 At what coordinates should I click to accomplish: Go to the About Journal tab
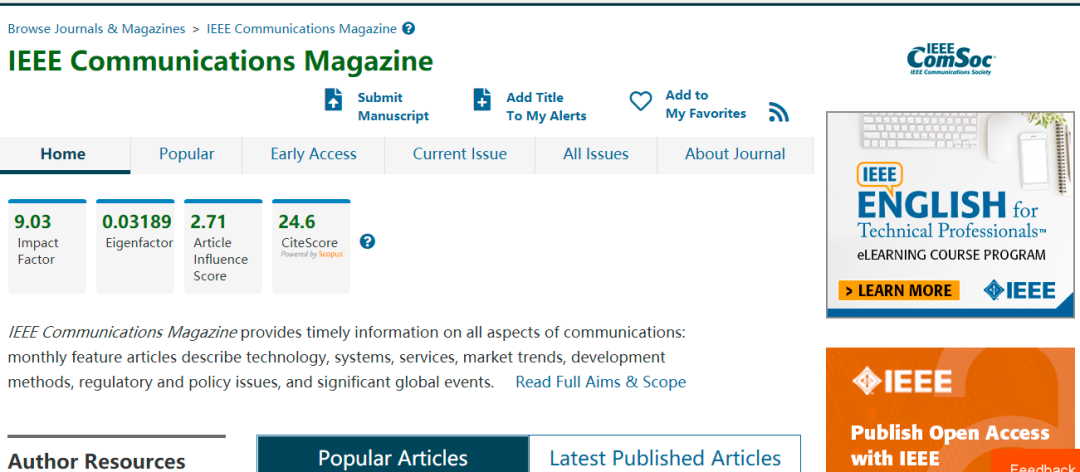[x=735, y=154]
